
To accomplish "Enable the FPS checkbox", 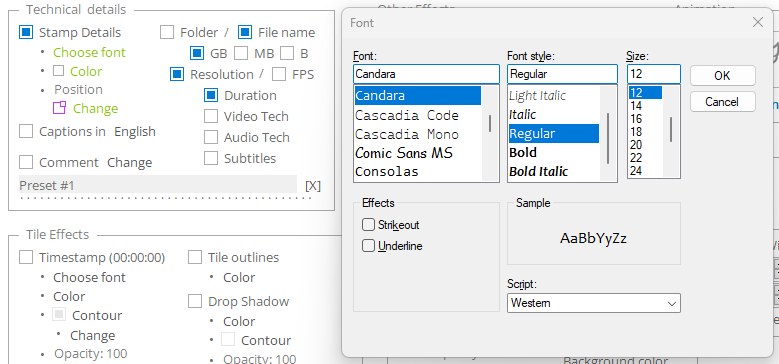I will point(279,74).
